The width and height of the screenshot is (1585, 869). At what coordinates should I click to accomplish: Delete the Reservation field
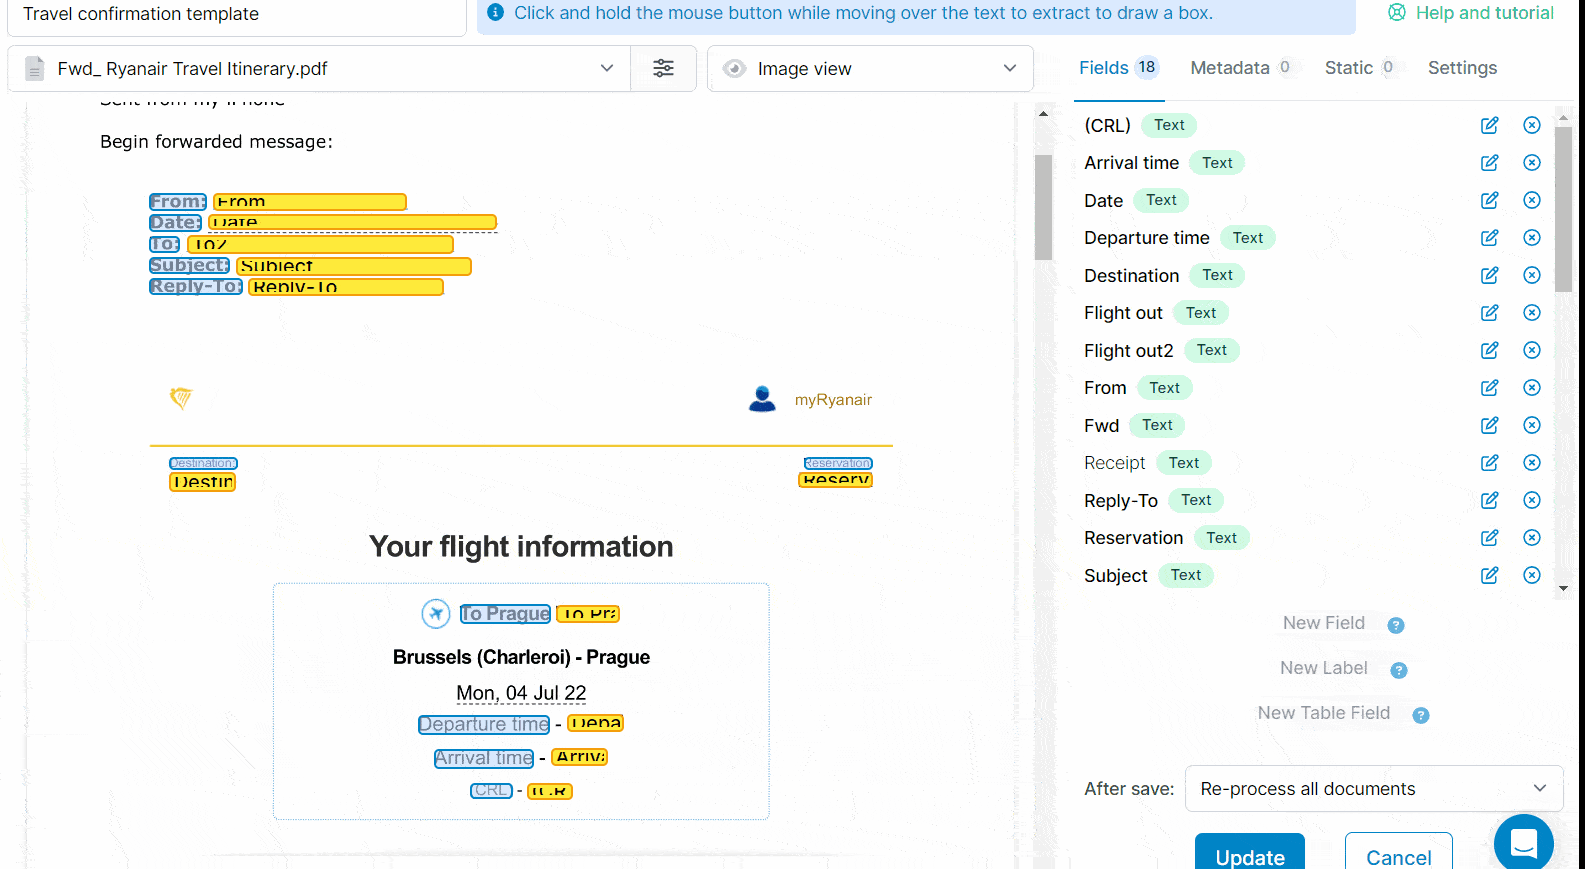coord(1531,538)
